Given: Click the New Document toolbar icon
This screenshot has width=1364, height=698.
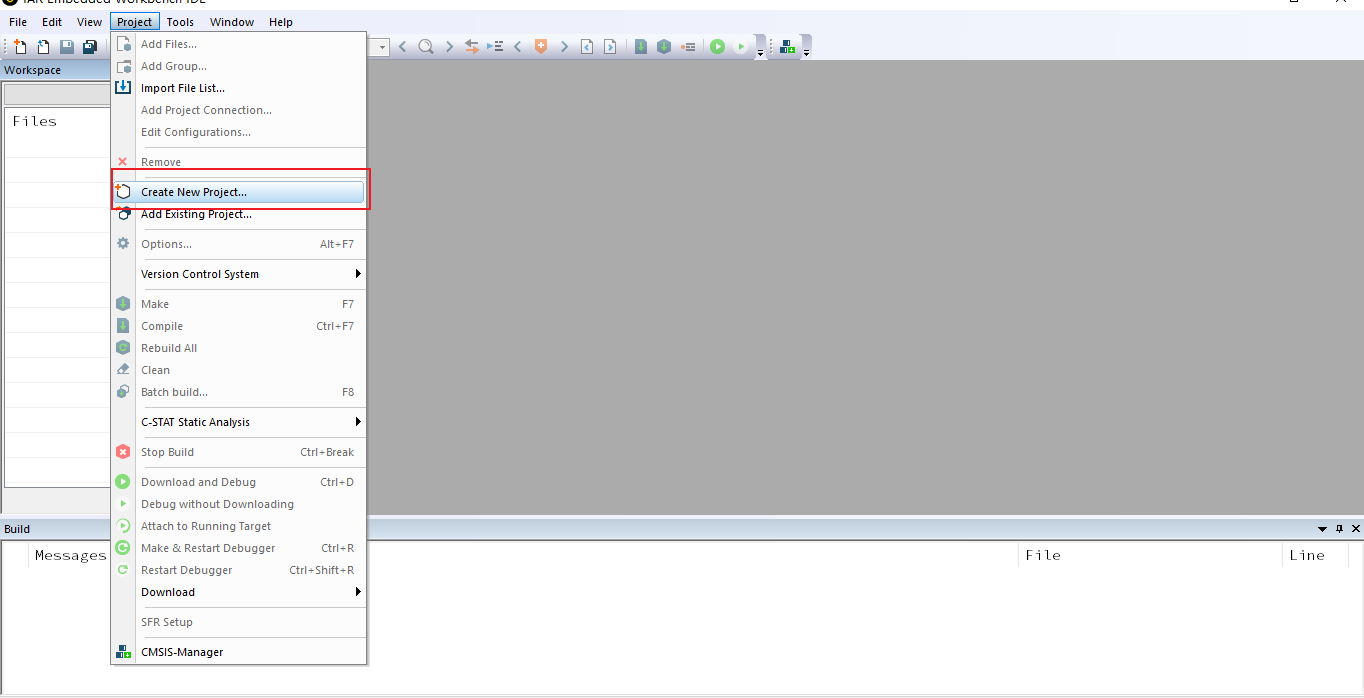Looking at the screenshot, I should [20, 47].
